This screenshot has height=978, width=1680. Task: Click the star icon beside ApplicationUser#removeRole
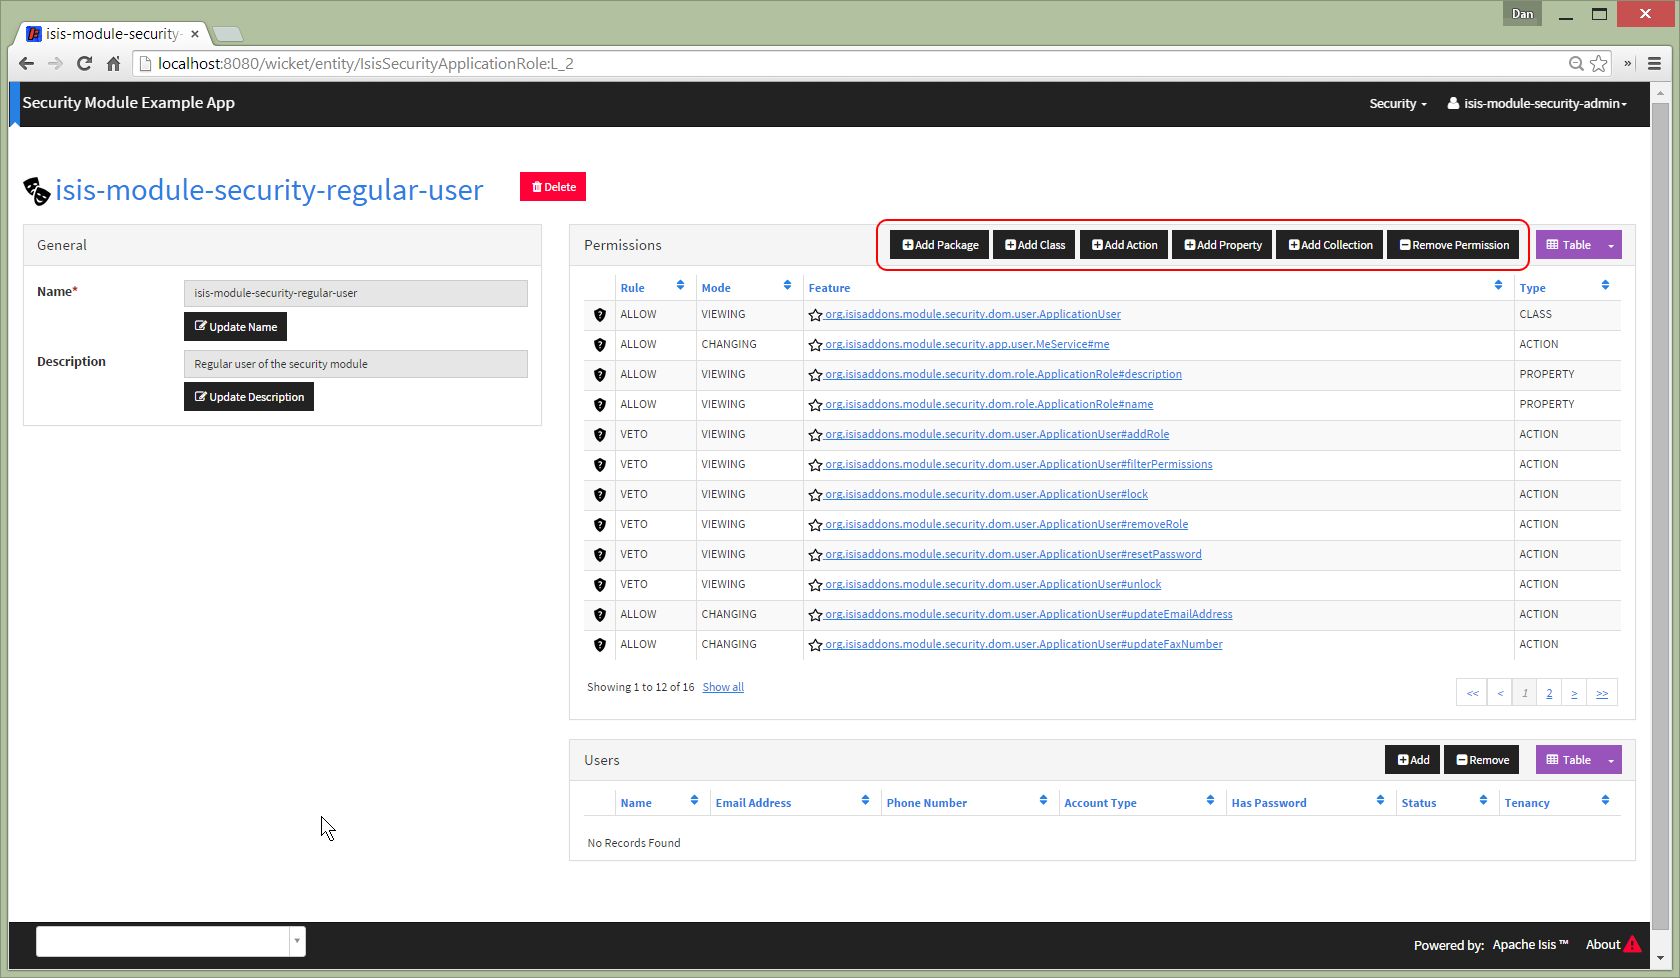816,525
